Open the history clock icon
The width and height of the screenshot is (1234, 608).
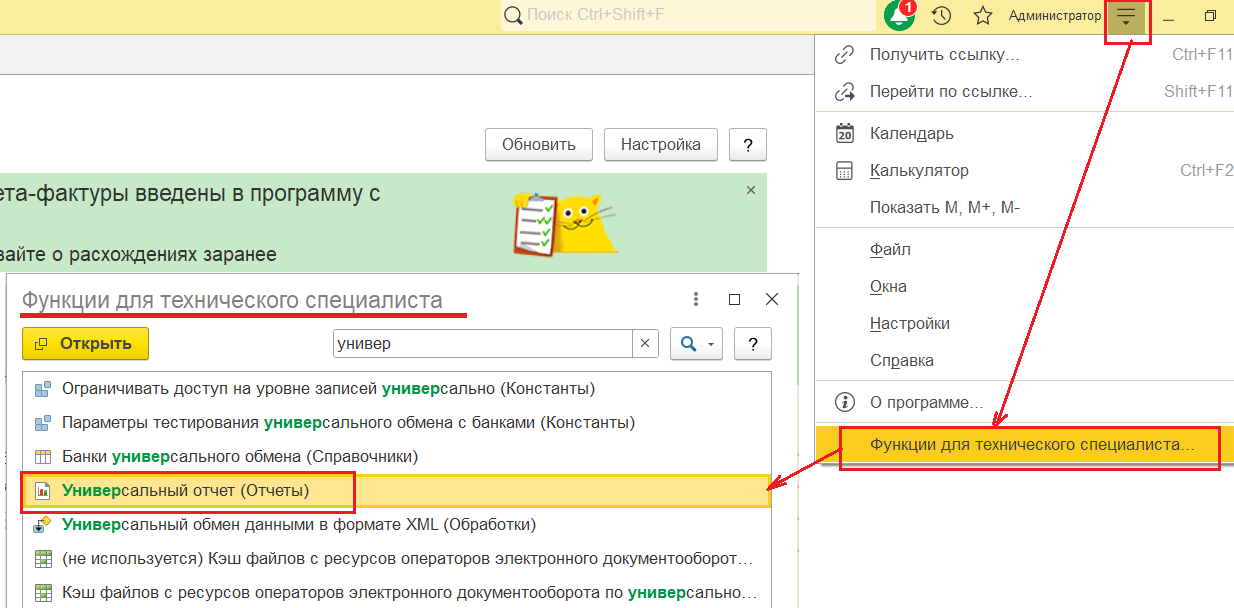(941, 16)
